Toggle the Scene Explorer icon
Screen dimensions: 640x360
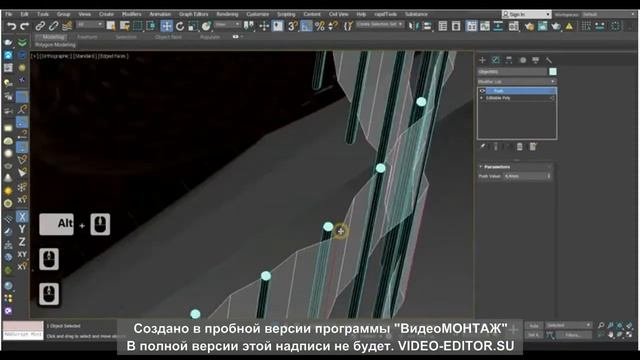[x=443, y=27]
